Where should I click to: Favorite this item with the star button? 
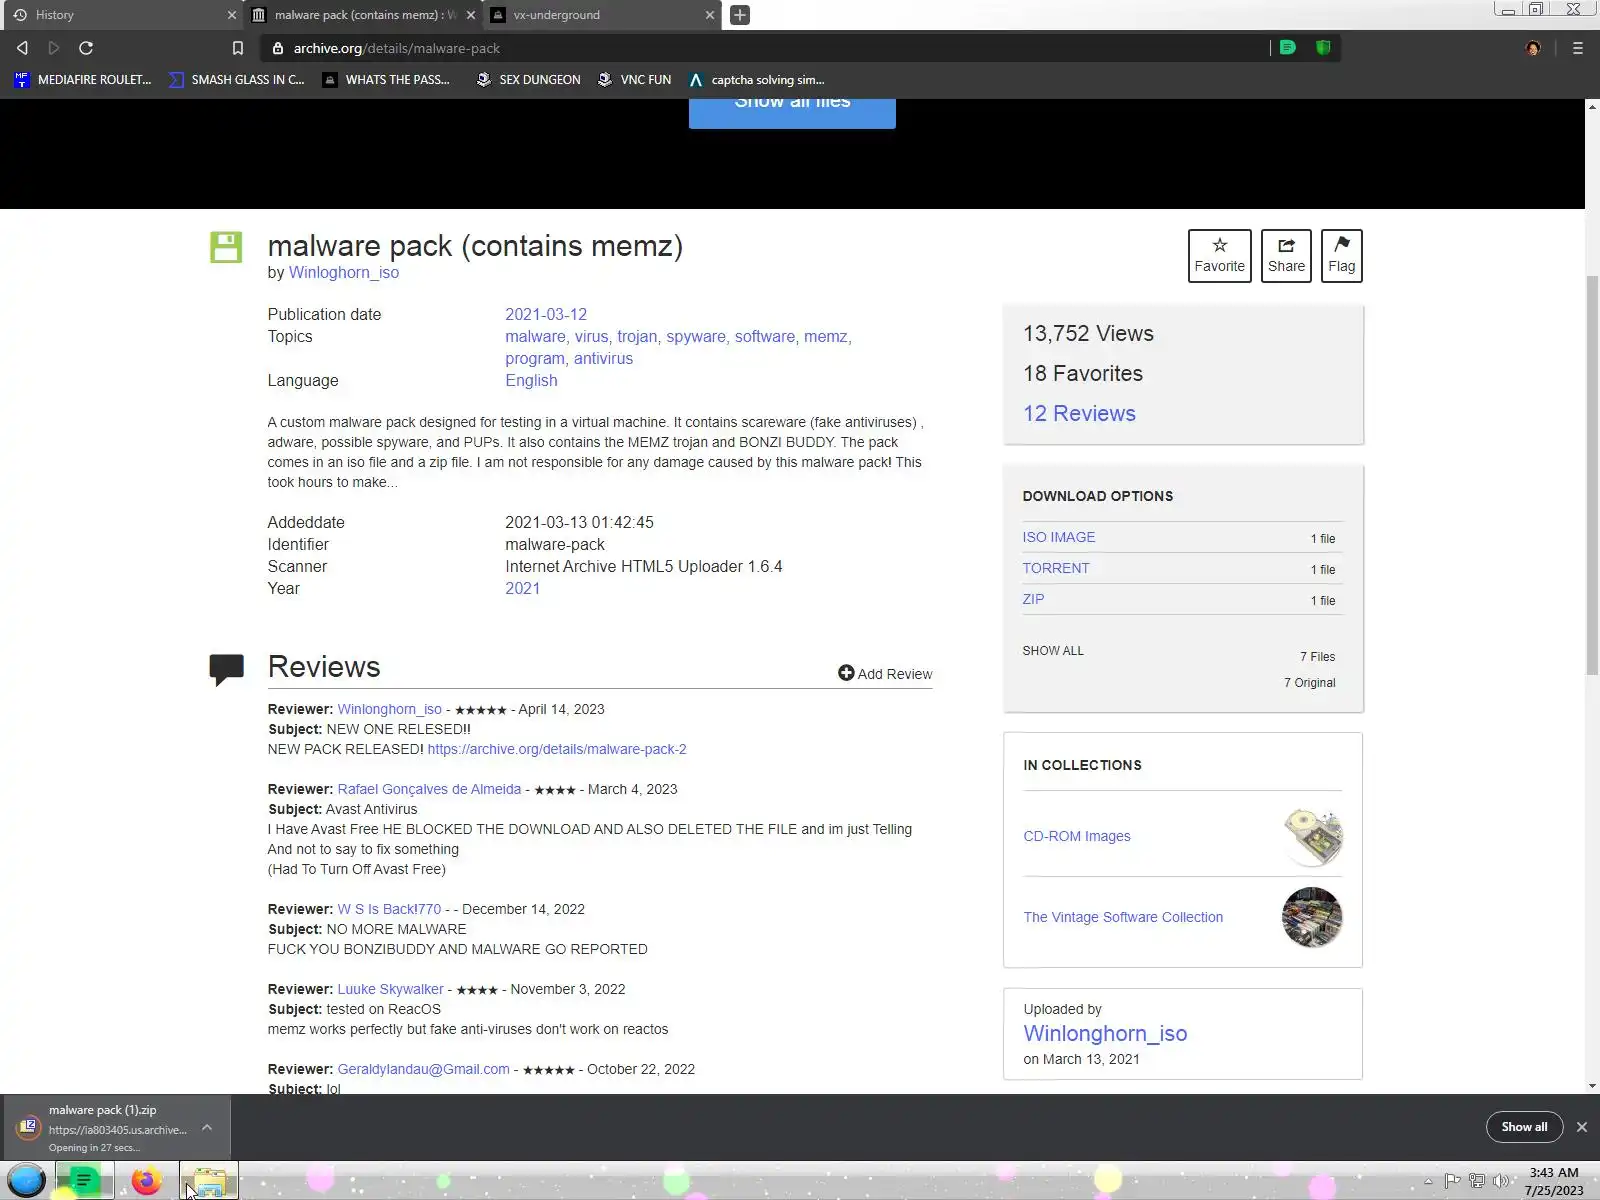1220,256
